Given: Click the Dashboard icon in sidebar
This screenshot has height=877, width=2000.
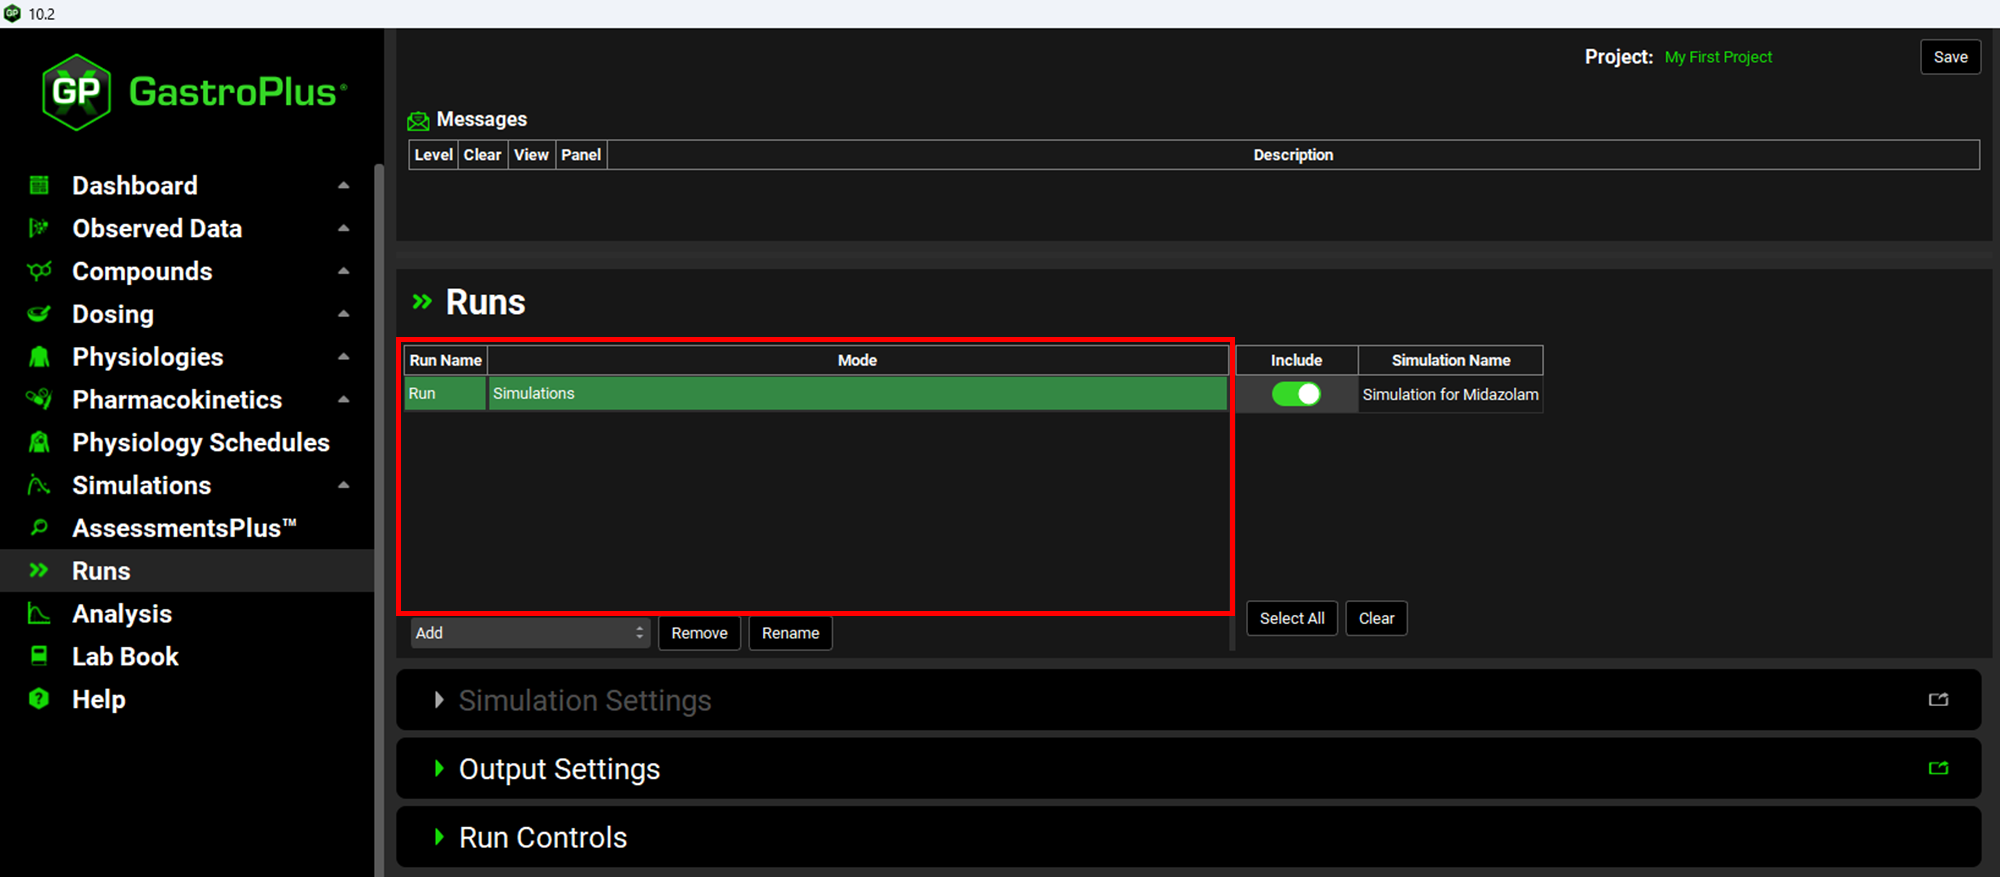Looking at the screenshot, I should pyautogui.click(x=39, y=185).
